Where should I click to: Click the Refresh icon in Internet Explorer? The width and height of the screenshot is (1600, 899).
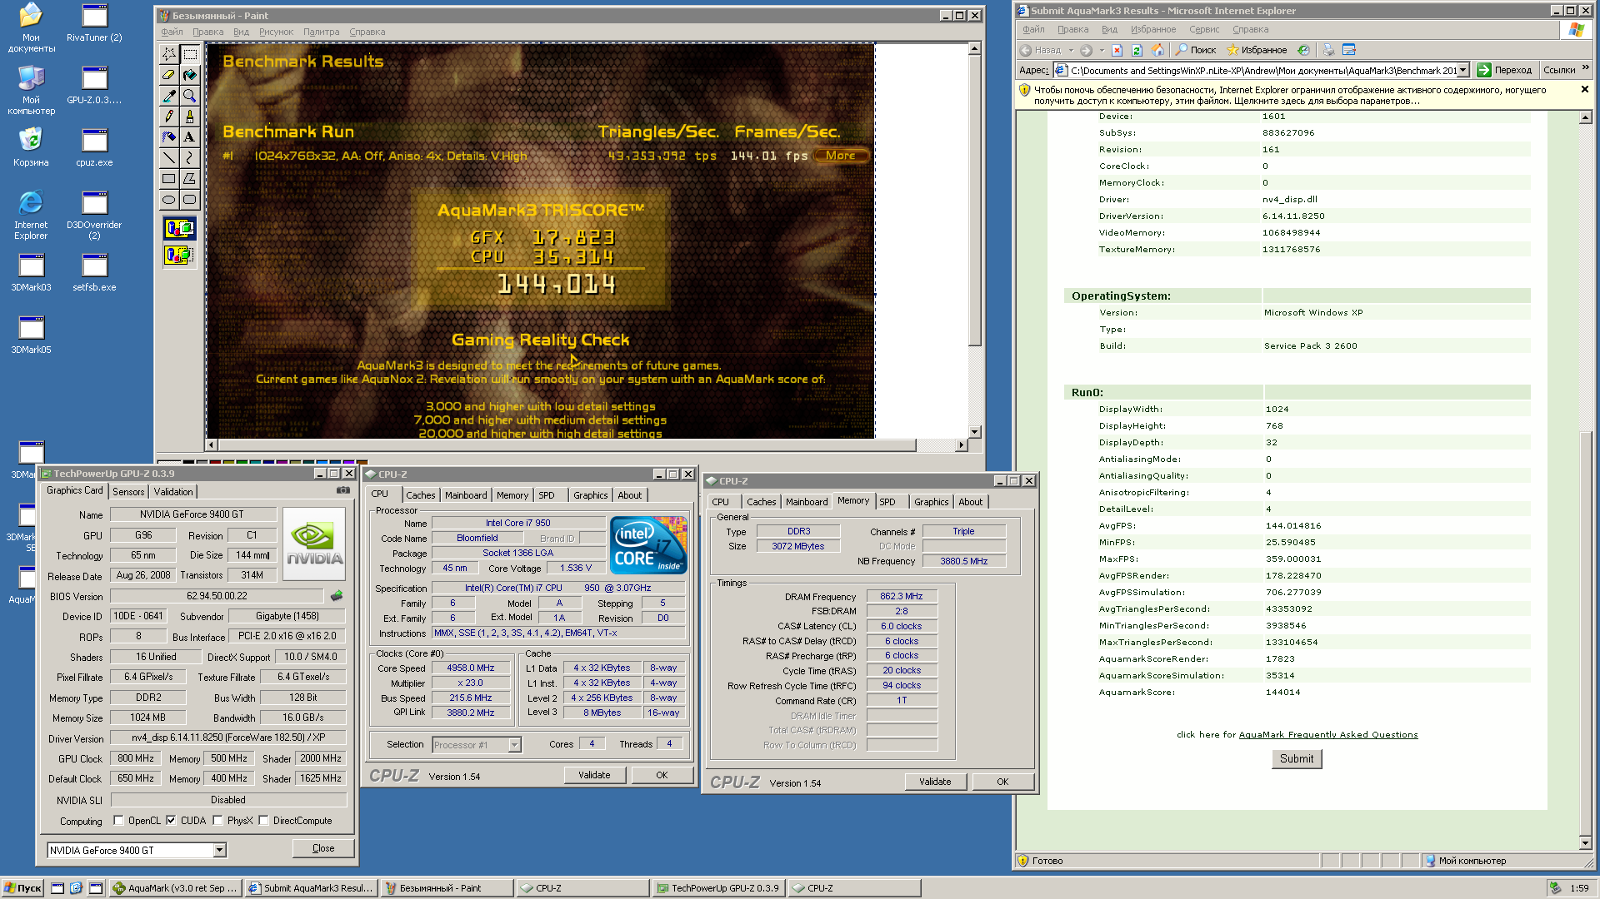(1137, 50)
